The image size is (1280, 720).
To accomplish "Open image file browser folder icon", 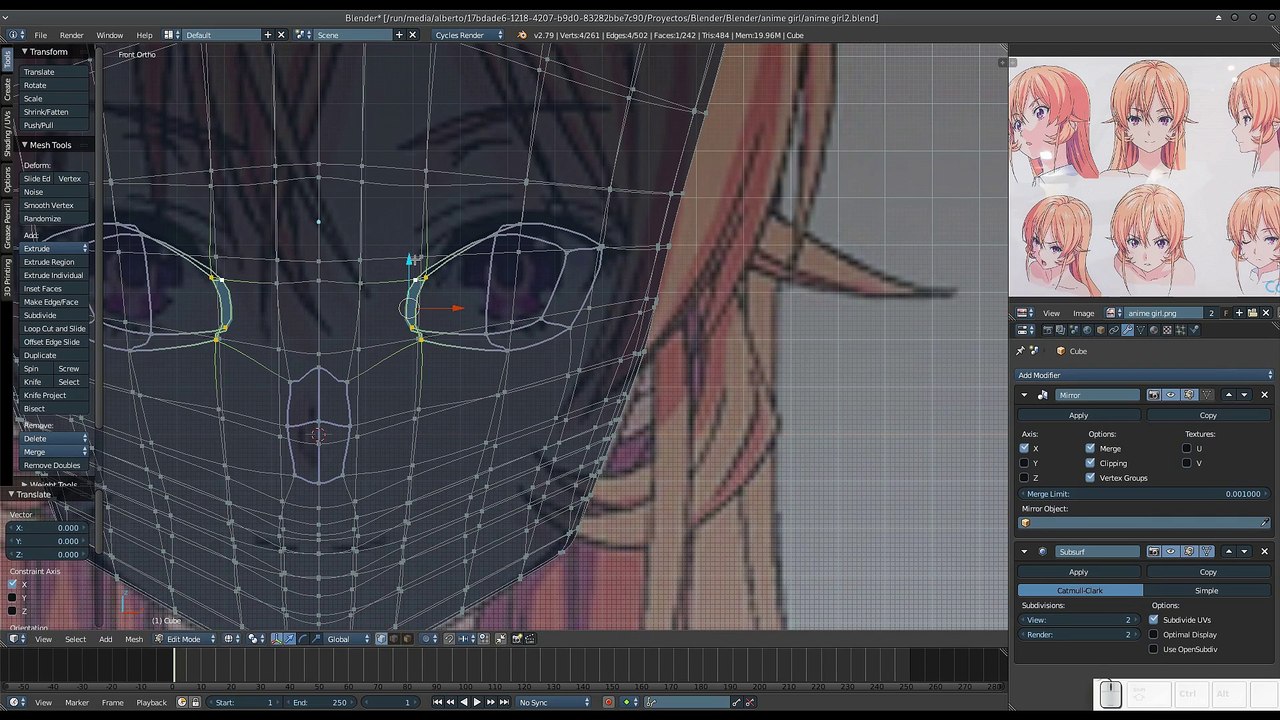I will (x=1252, y=313).
